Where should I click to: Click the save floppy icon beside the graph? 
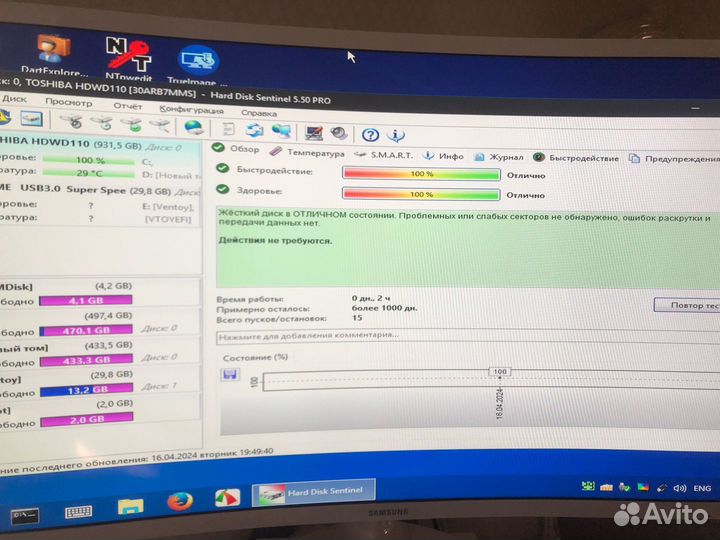[x=230, y=375]
